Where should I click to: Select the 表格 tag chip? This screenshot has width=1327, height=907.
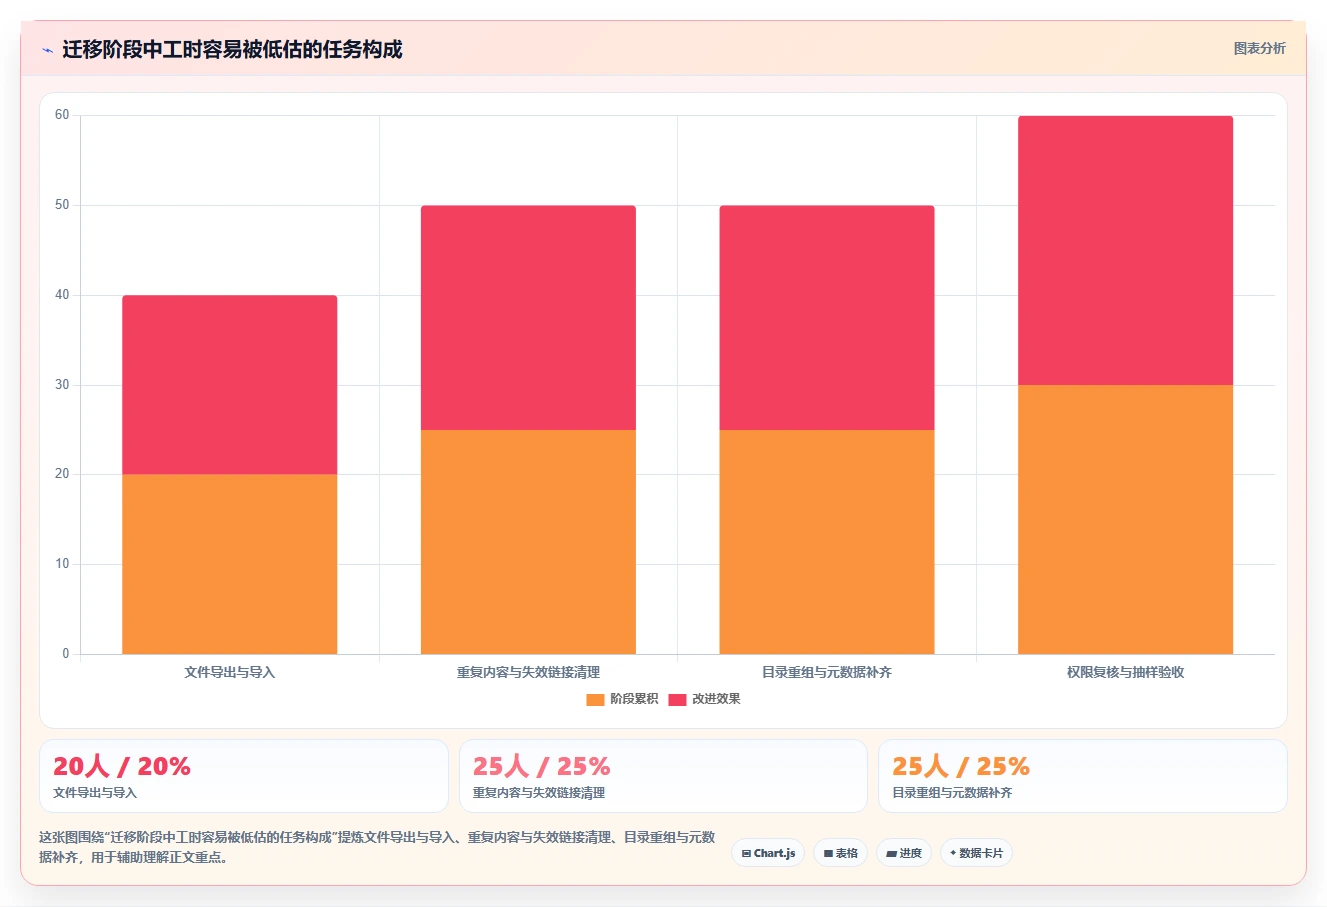tap(840, 853)
